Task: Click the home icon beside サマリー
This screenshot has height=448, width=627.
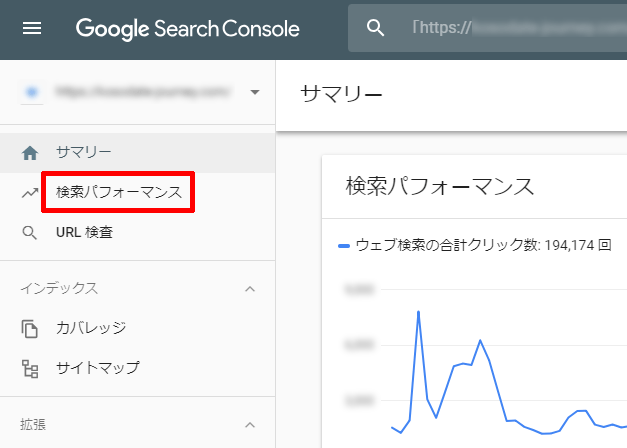Action: [30, 153]
